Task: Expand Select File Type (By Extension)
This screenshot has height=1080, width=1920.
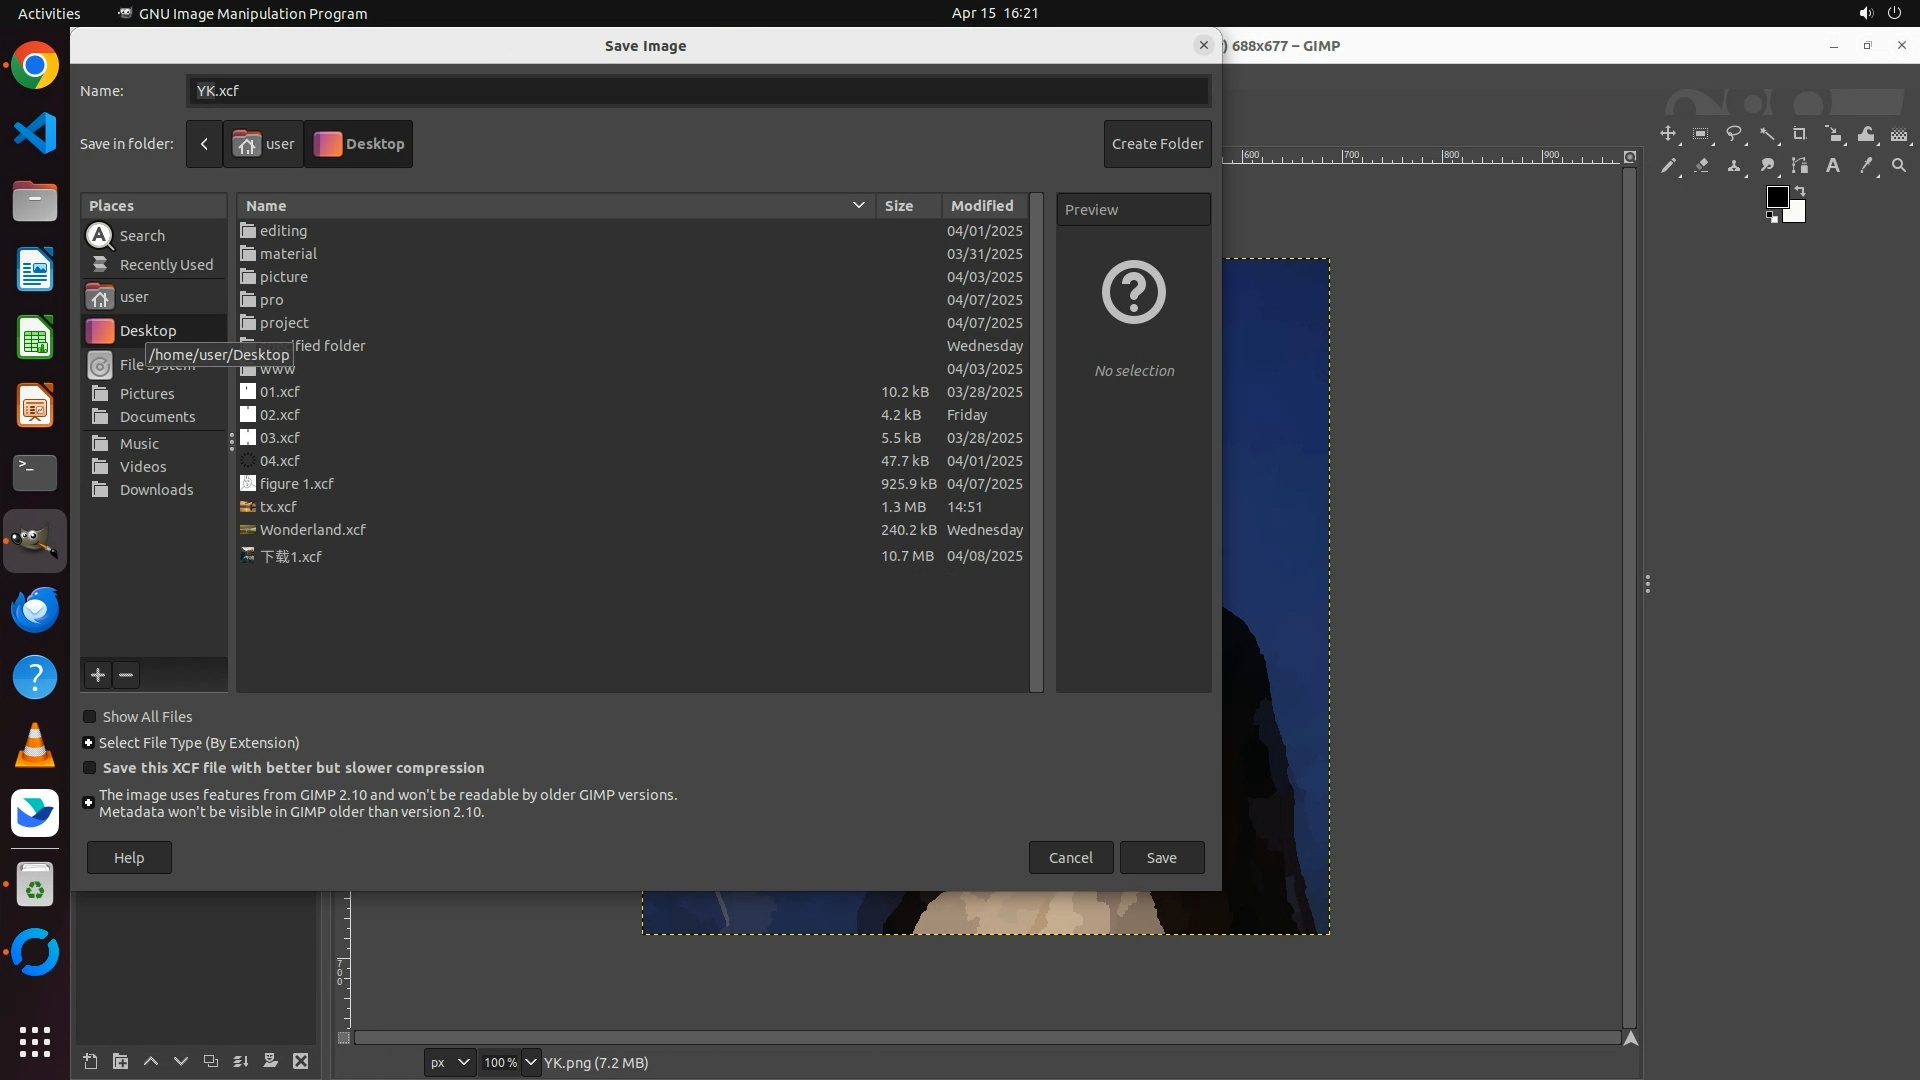Action: click(88, 743)
